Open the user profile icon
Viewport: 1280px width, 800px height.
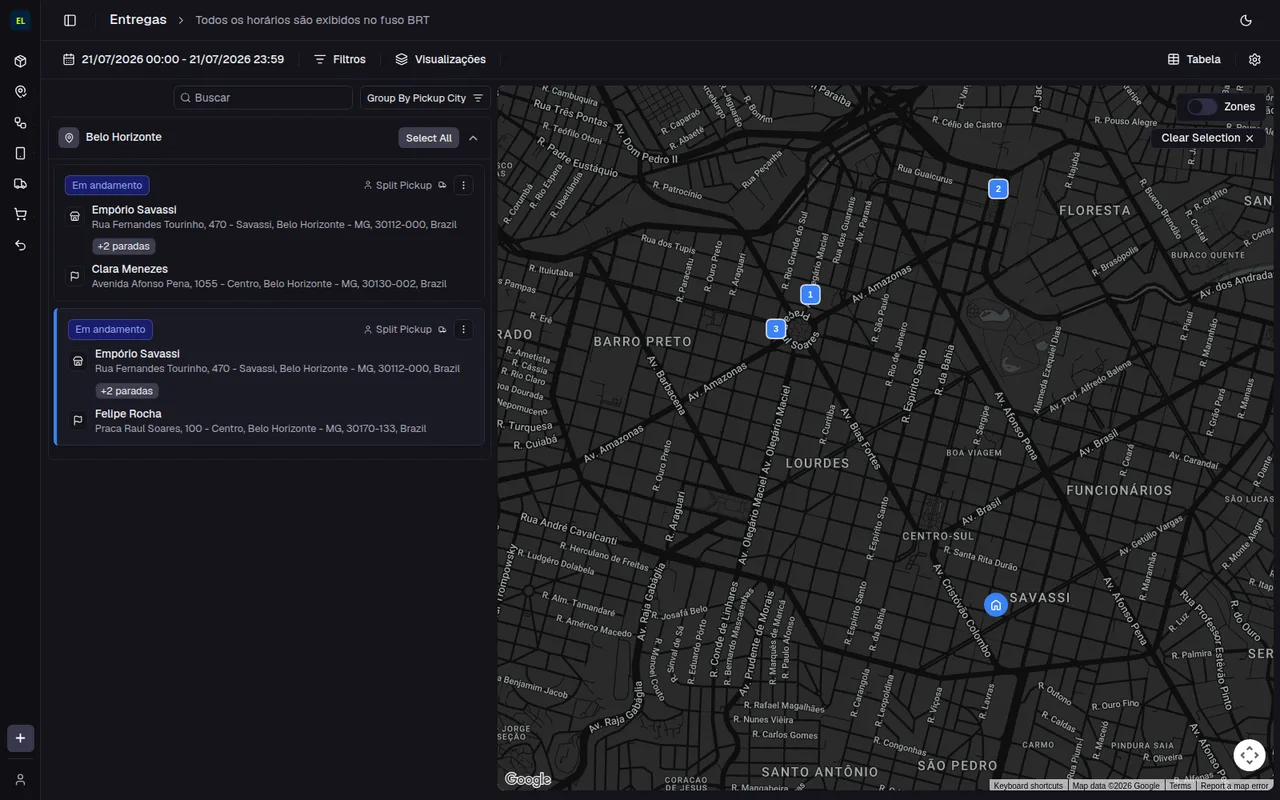coord(20,779)
